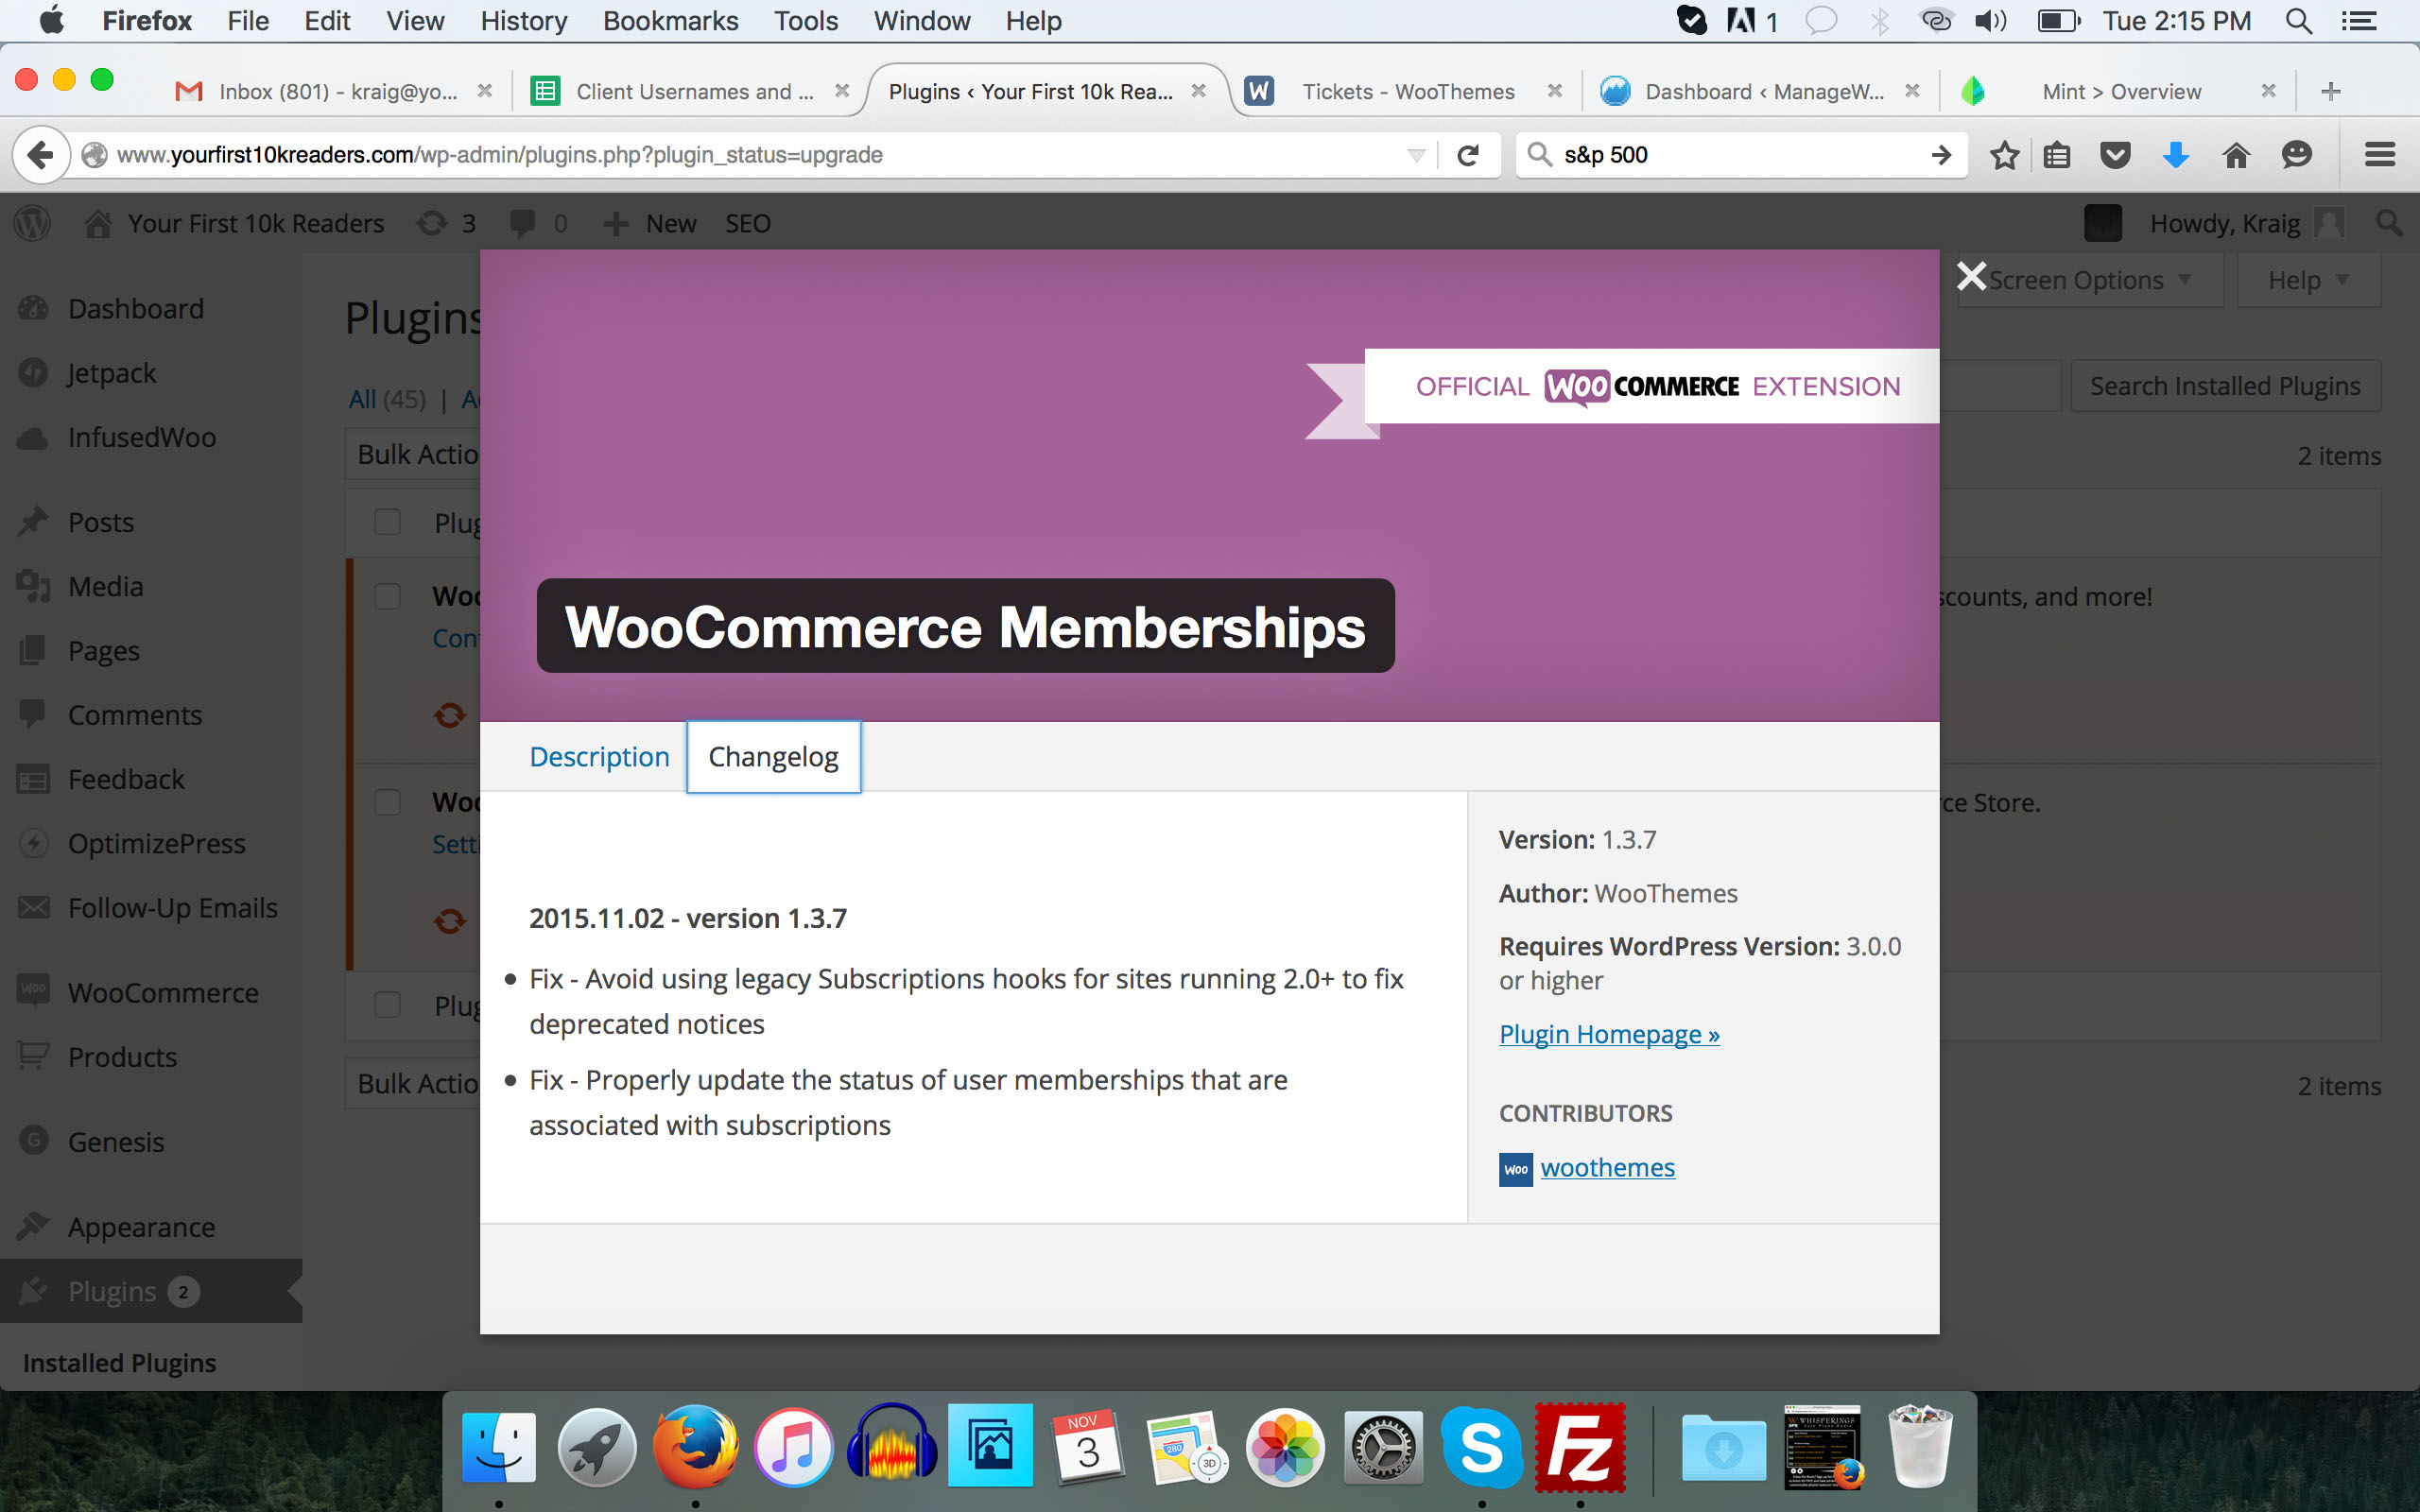The height and width of the screenshot is (1512, 2420).
Task: Open Skype from the Dock
Action: pos(1481,1446)
